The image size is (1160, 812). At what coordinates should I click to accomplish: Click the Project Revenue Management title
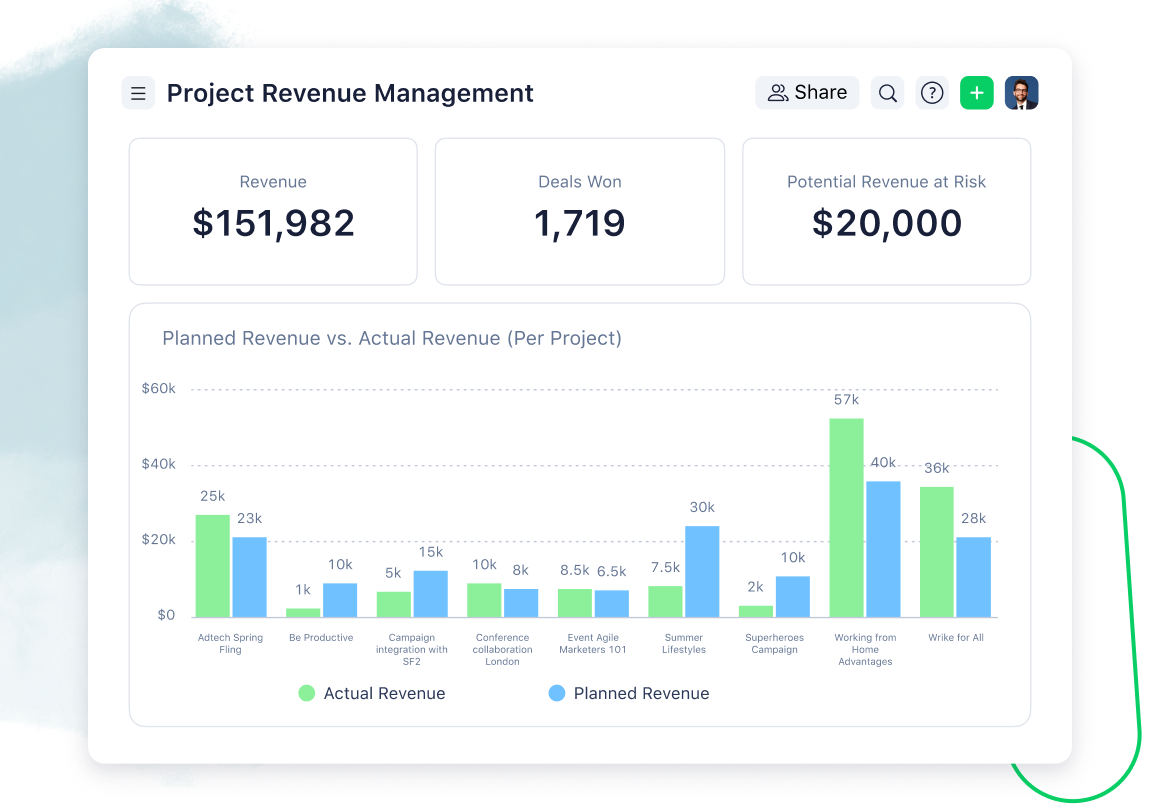click(x=350, y=93)
